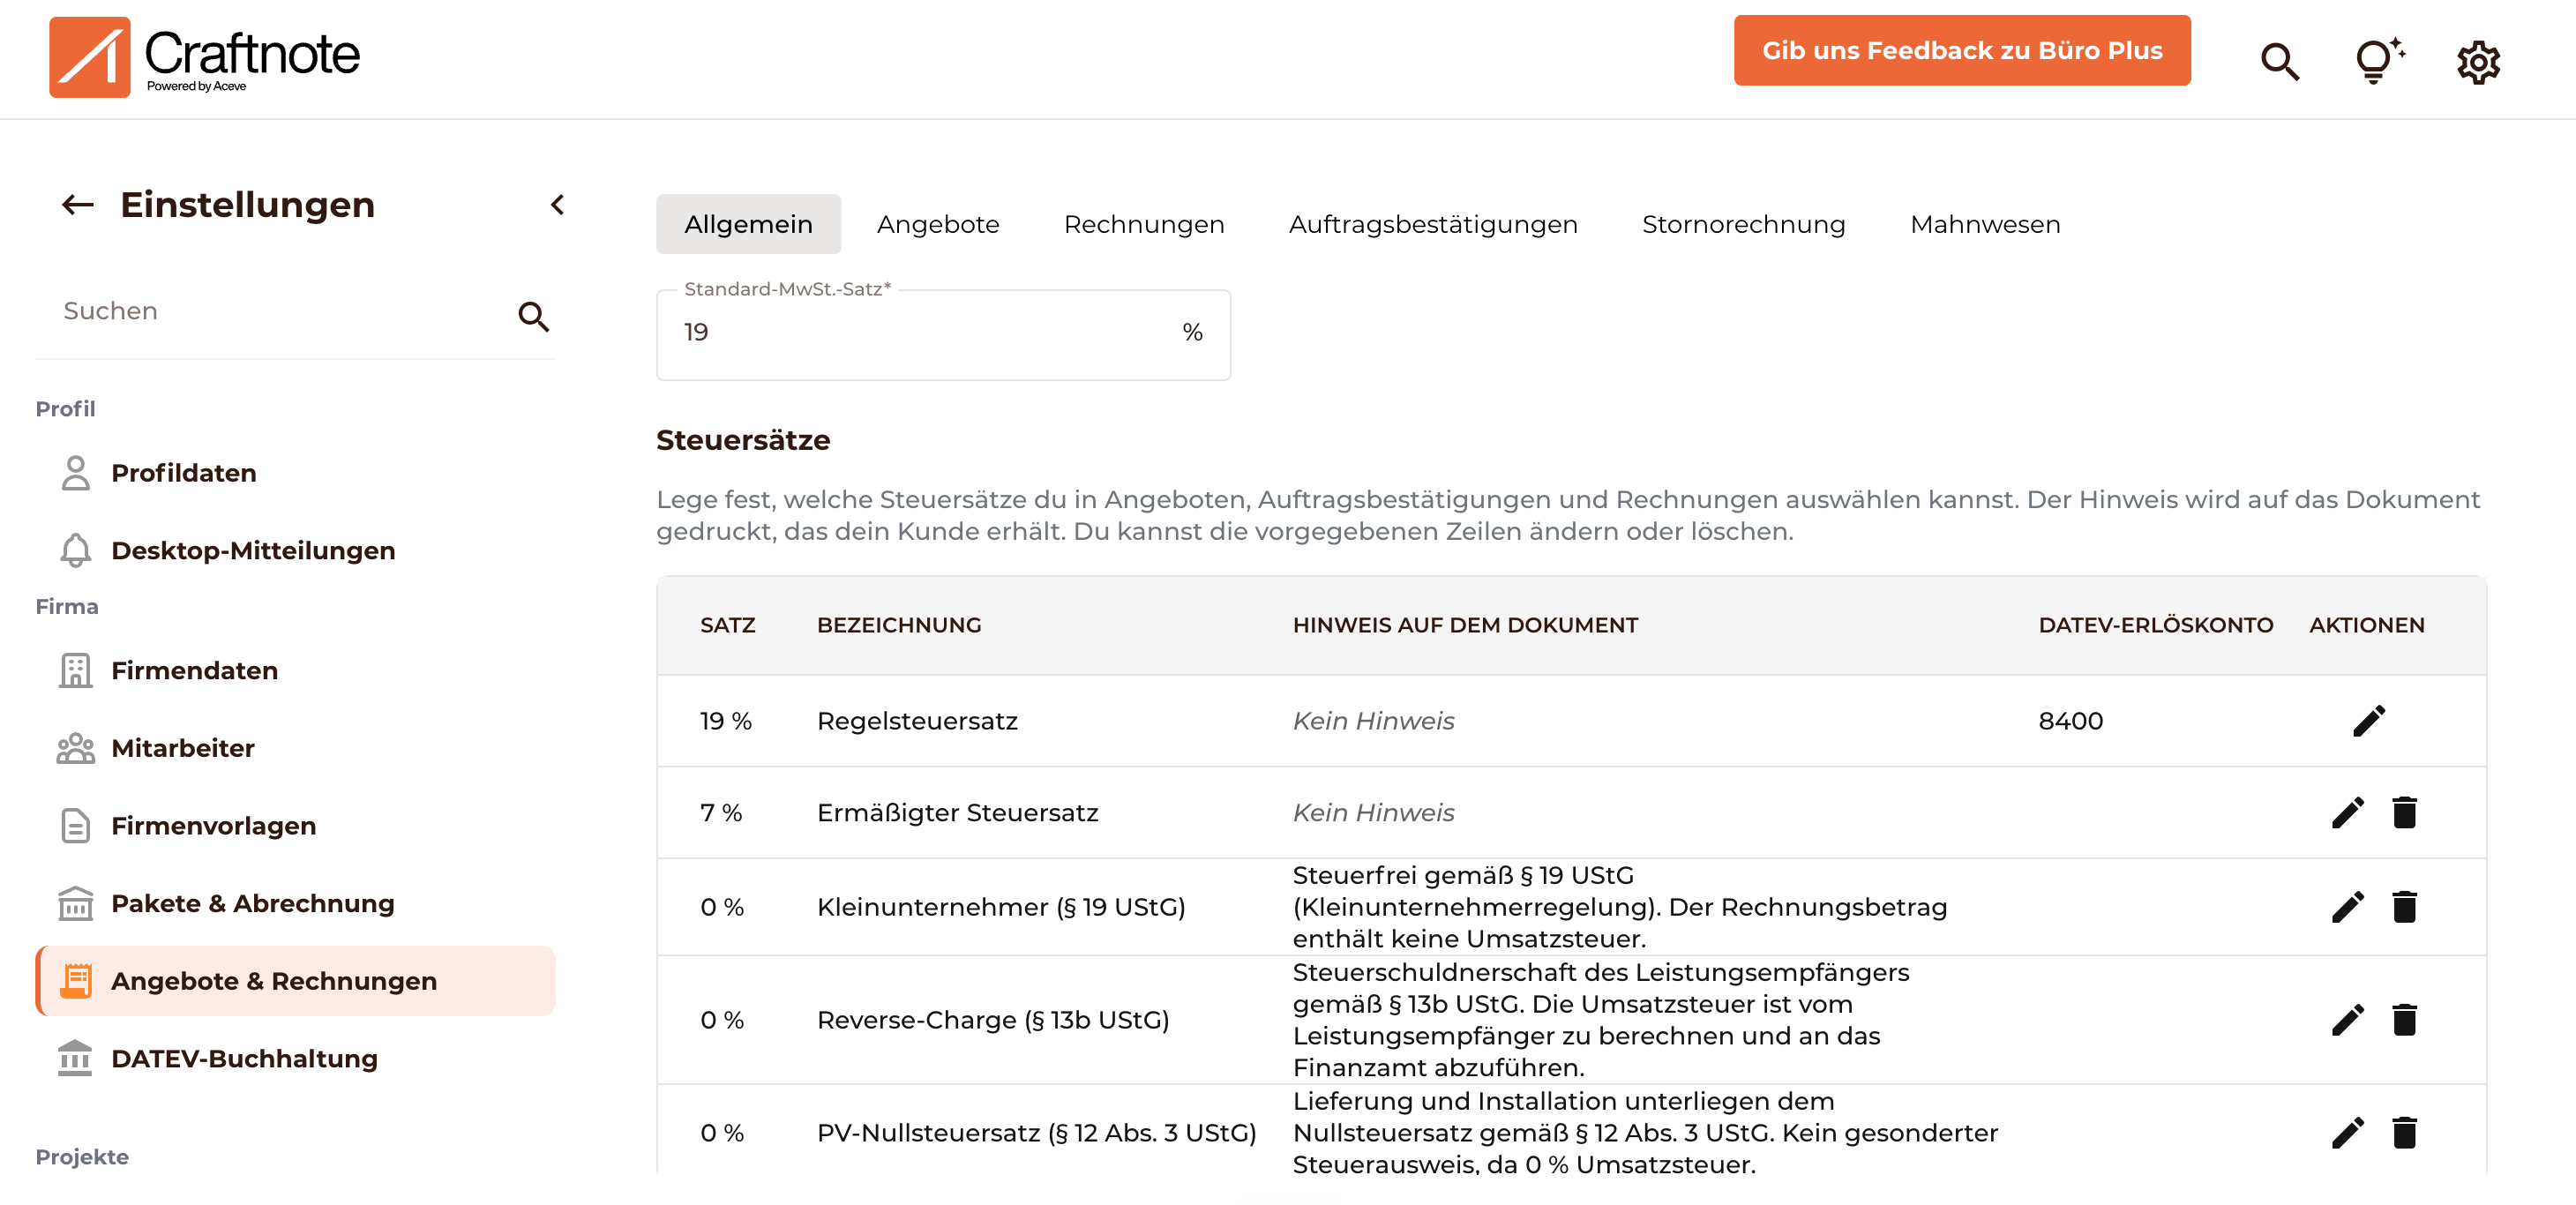The image size is (2576, 1205).
Task: Collapse the Einstellungen sidebar with chevron
Action: click(x=558, y=205)
